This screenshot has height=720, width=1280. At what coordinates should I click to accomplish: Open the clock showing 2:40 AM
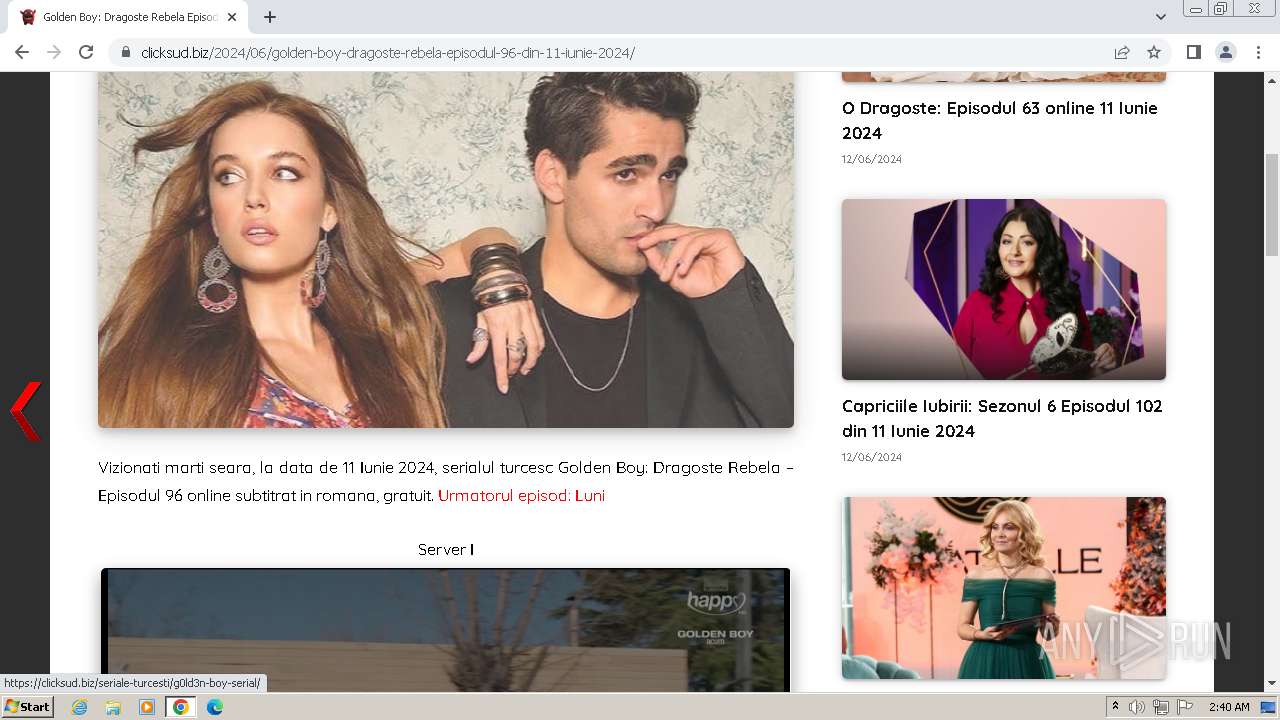(x=1229, y=707)
